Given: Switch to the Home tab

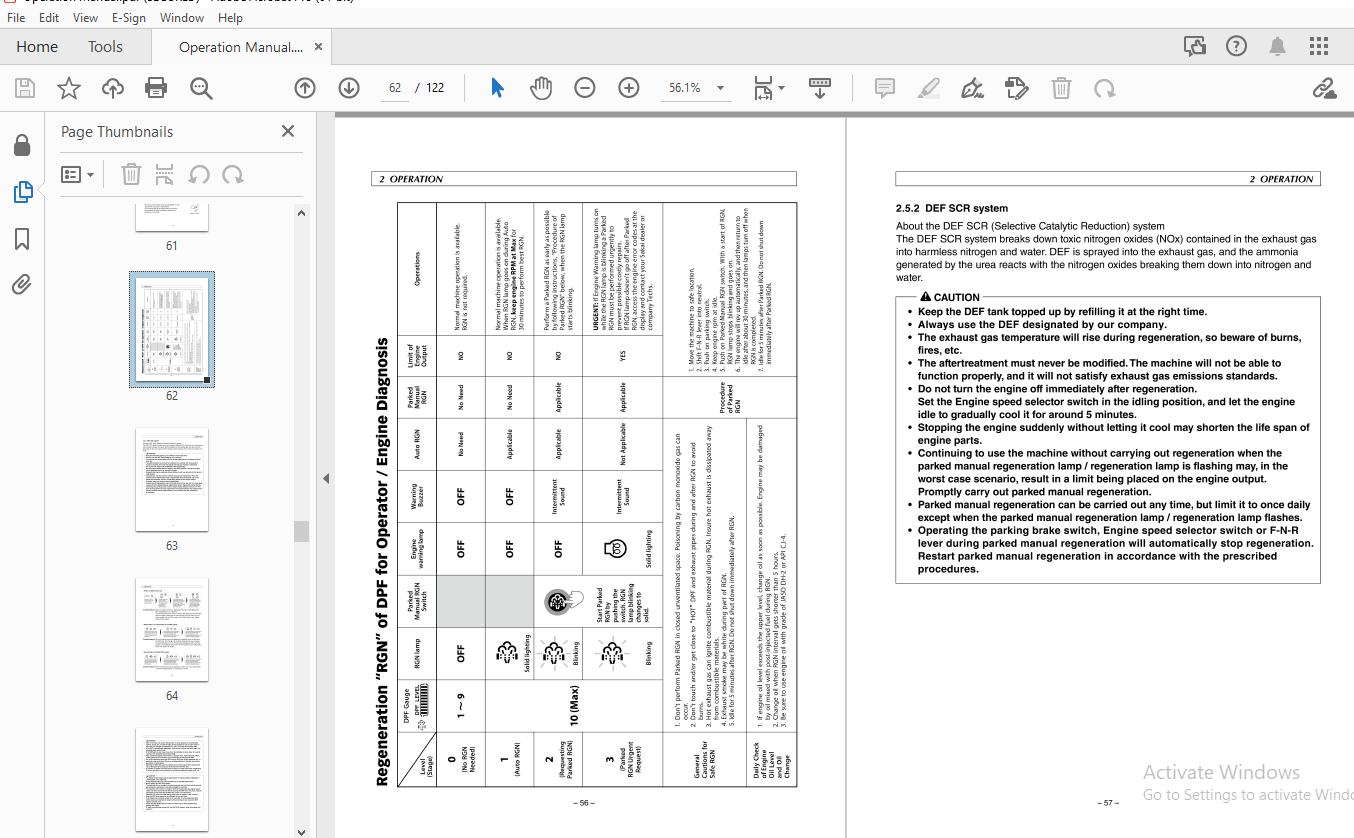Looking at the screenshot, I should tap(37, 47).
